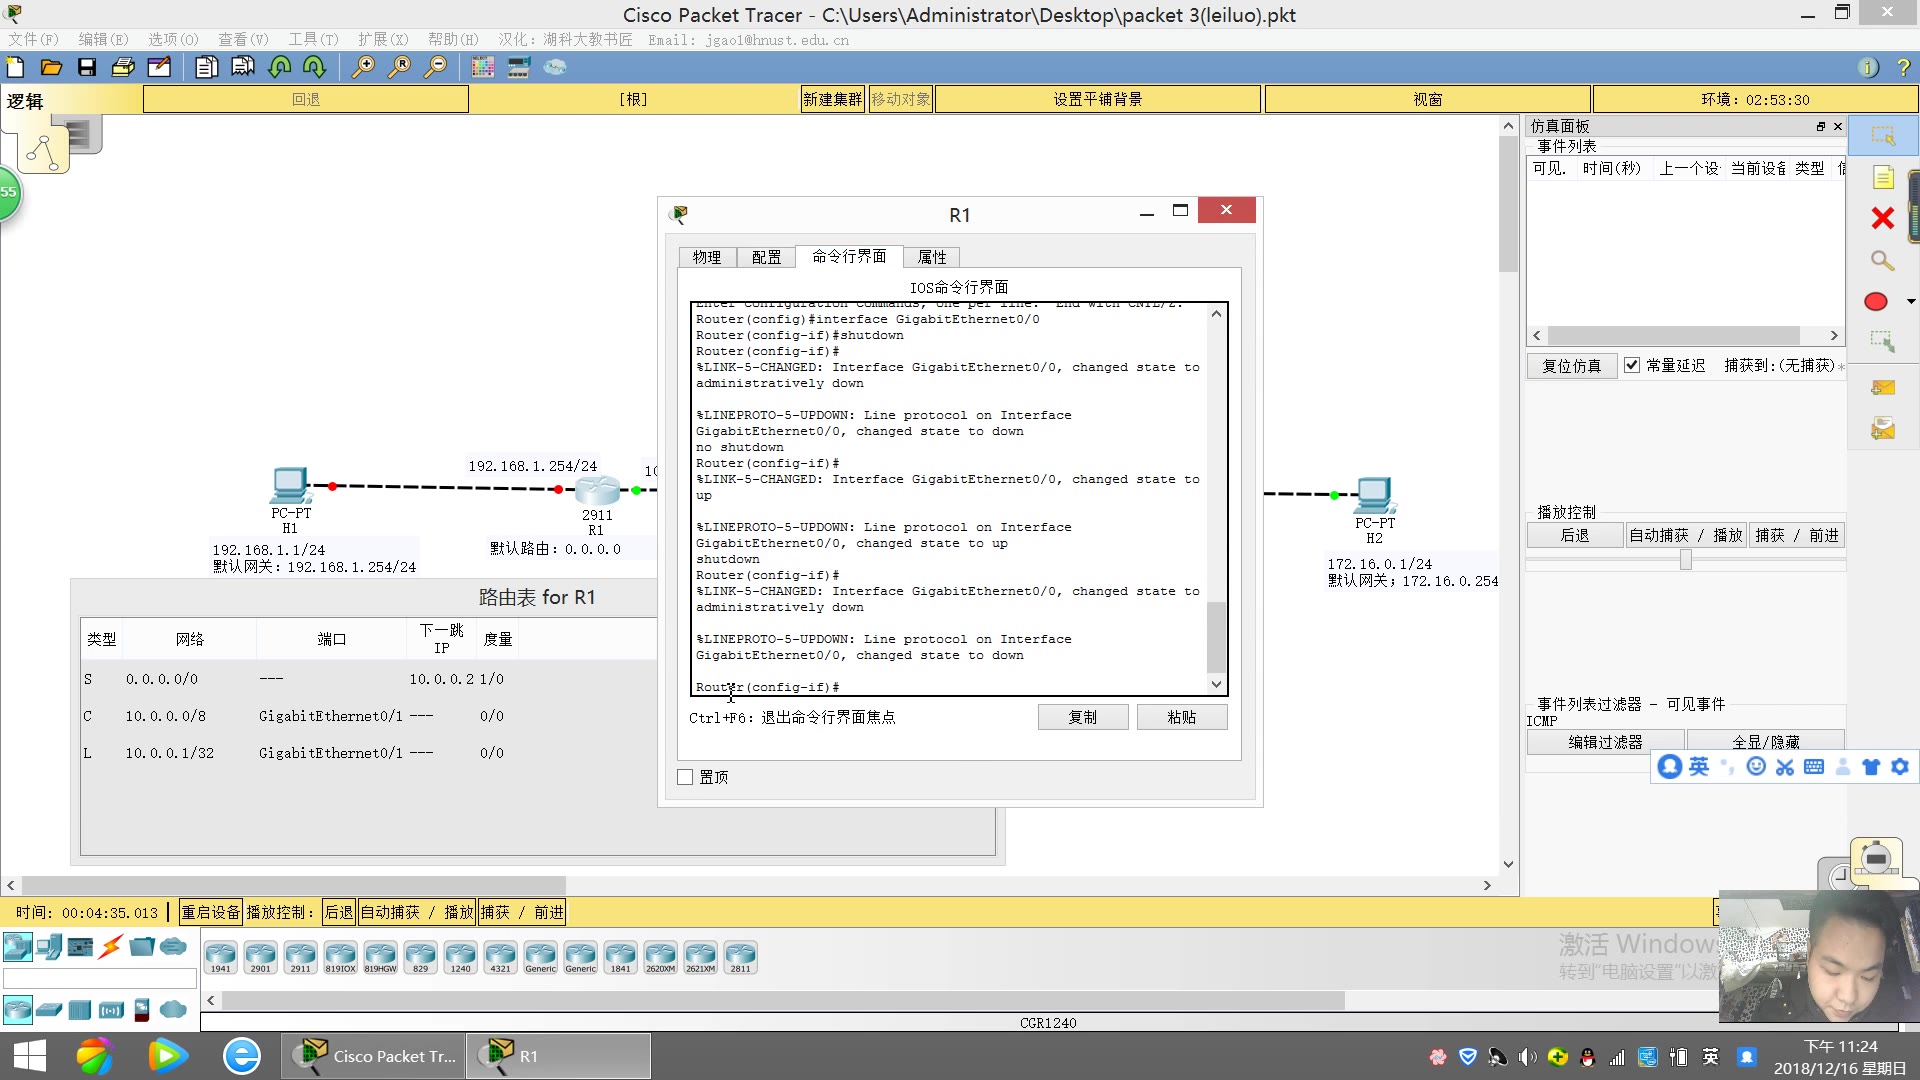
Task: Open the 工具(T) menu
Action: (313, 40)
